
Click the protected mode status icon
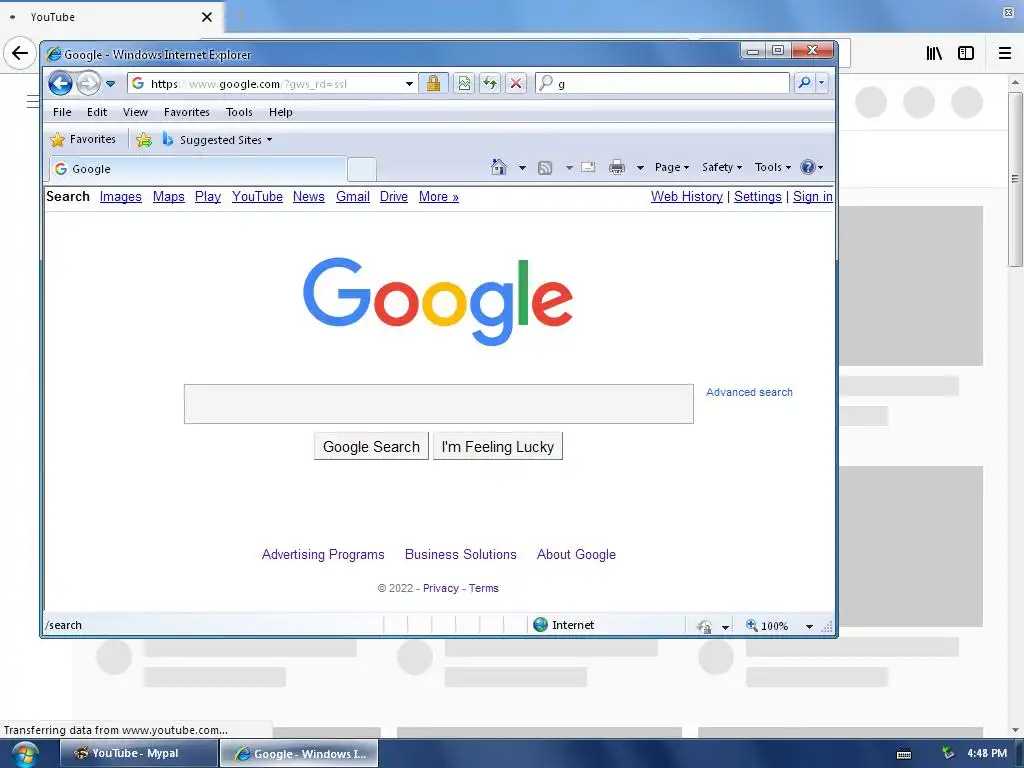(704, 626)
